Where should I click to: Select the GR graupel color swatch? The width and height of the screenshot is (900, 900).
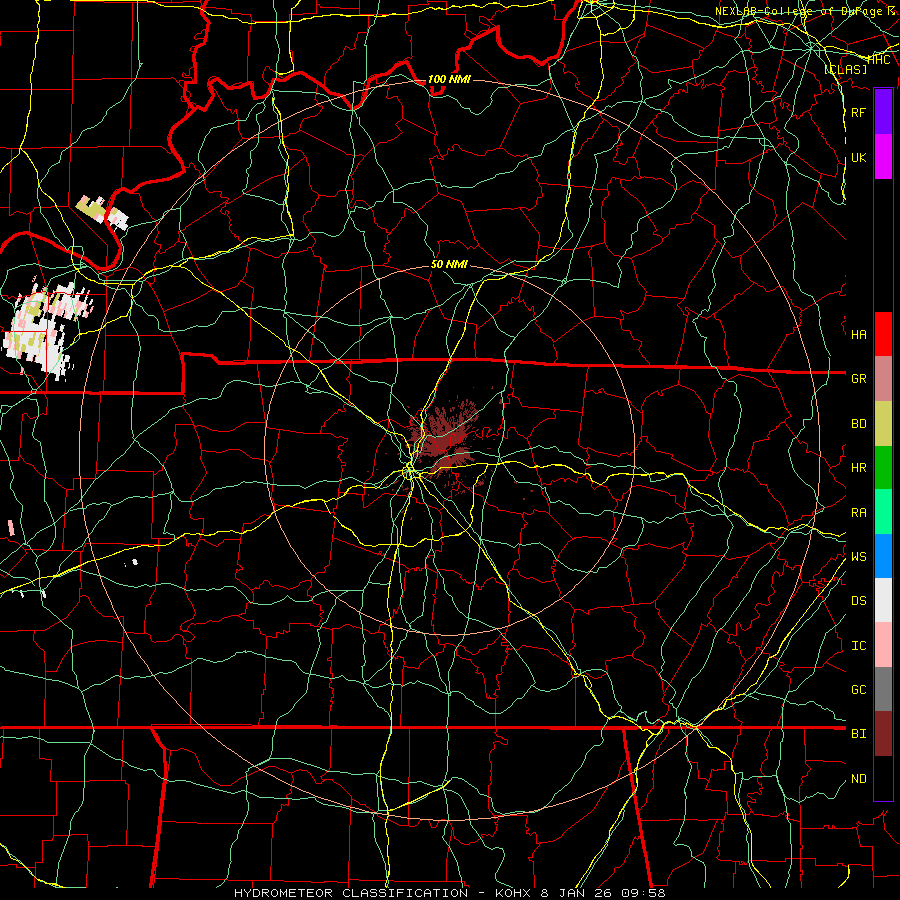(883, 379)
